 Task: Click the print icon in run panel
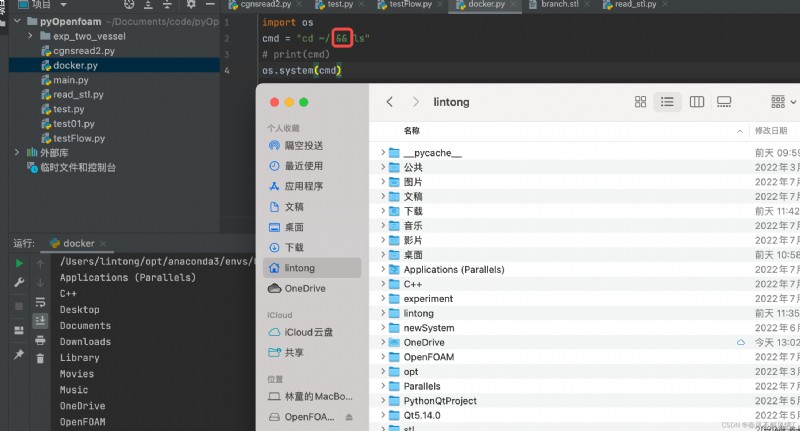click(40, 340)
